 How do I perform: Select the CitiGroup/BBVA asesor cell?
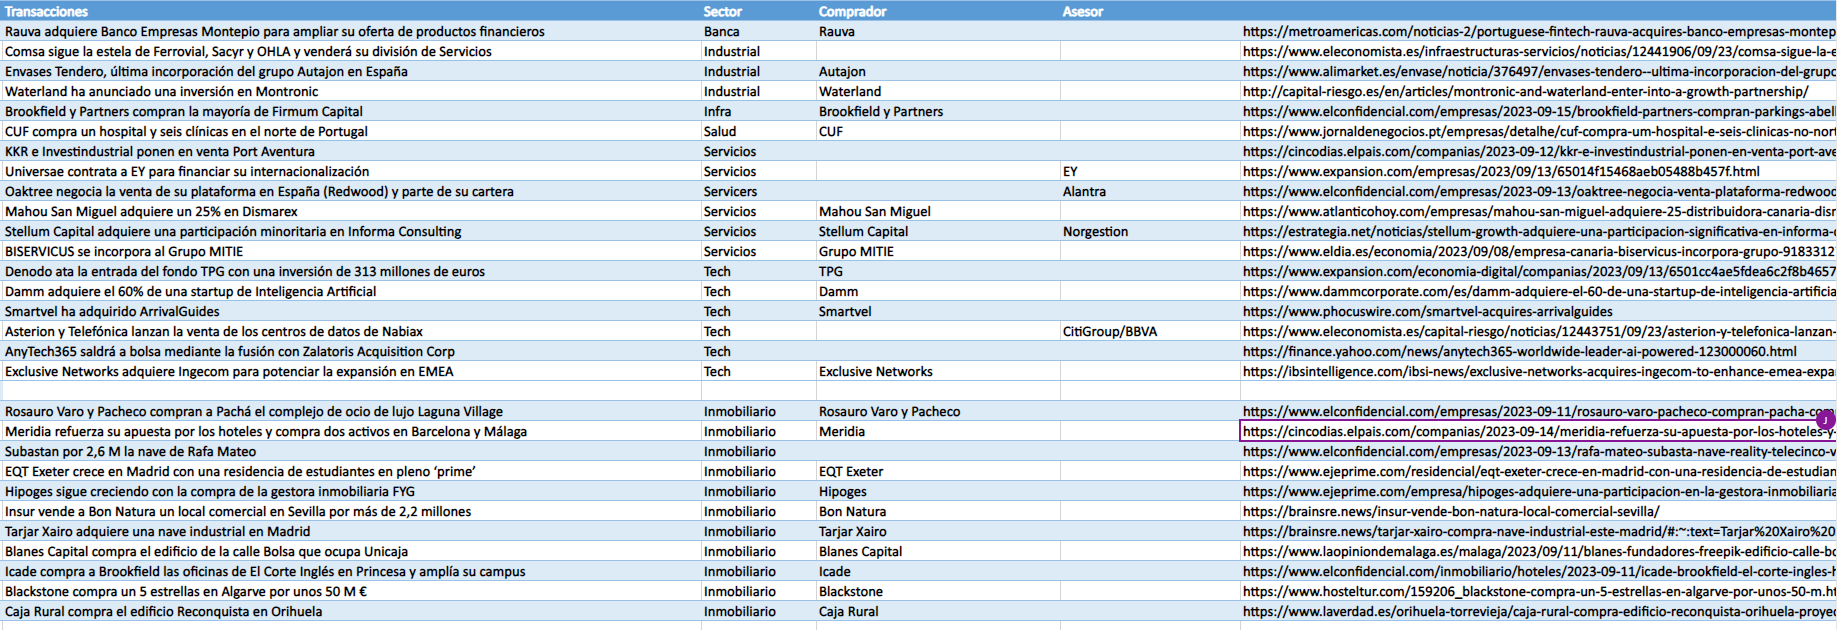1150,331
